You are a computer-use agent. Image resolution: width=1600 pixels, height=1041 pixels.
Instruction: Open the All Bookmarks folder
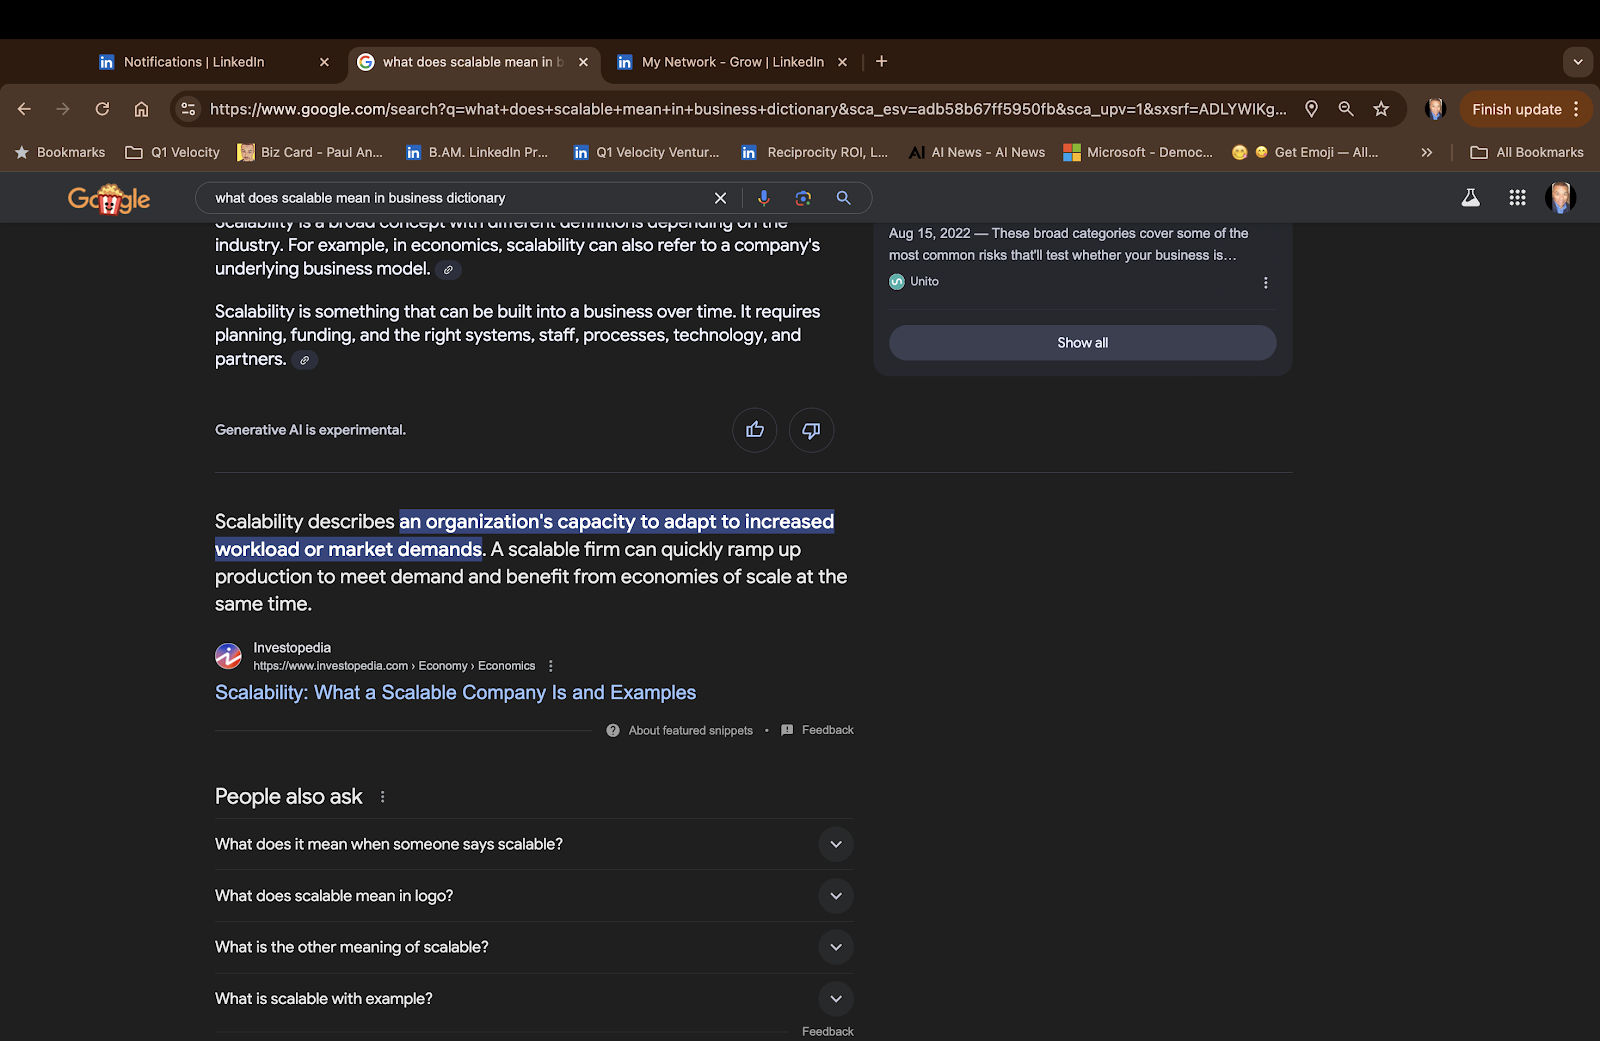click(x=1527, y=152)
